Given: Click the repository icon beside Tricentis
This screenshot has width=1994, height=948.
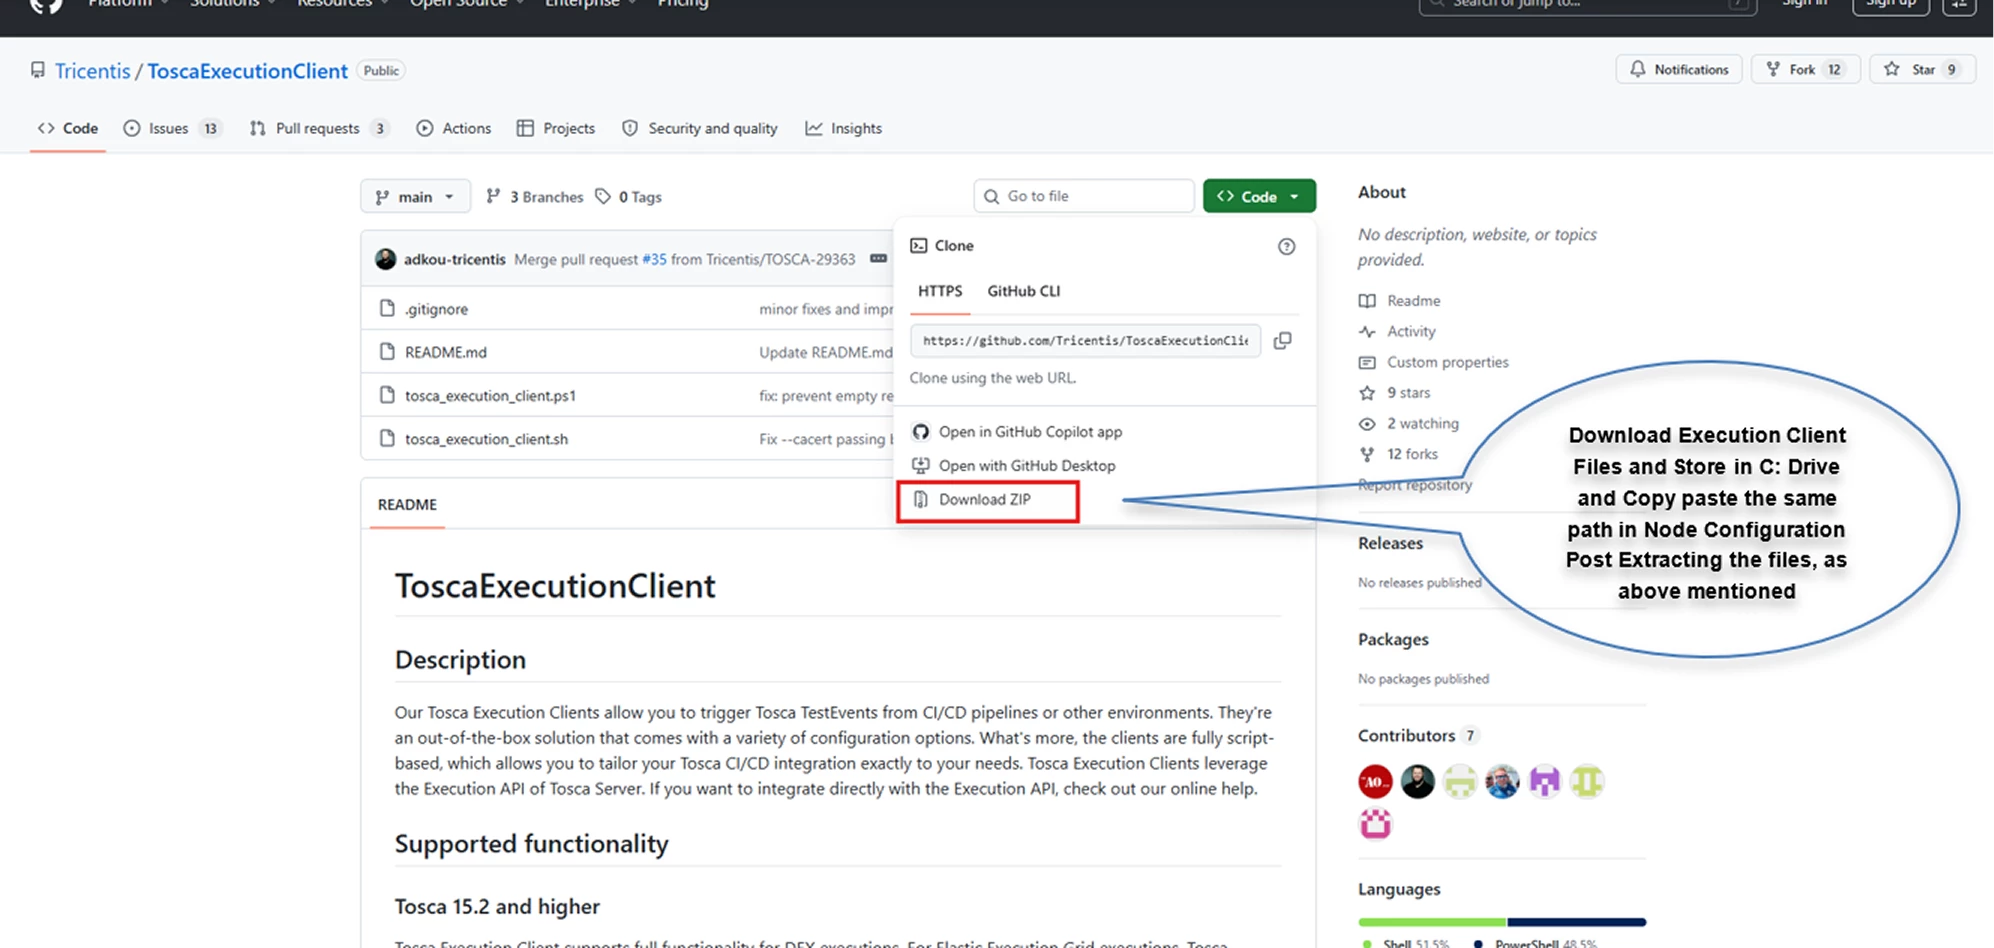Looking at the screenshot, I should (x=38, y=70).
